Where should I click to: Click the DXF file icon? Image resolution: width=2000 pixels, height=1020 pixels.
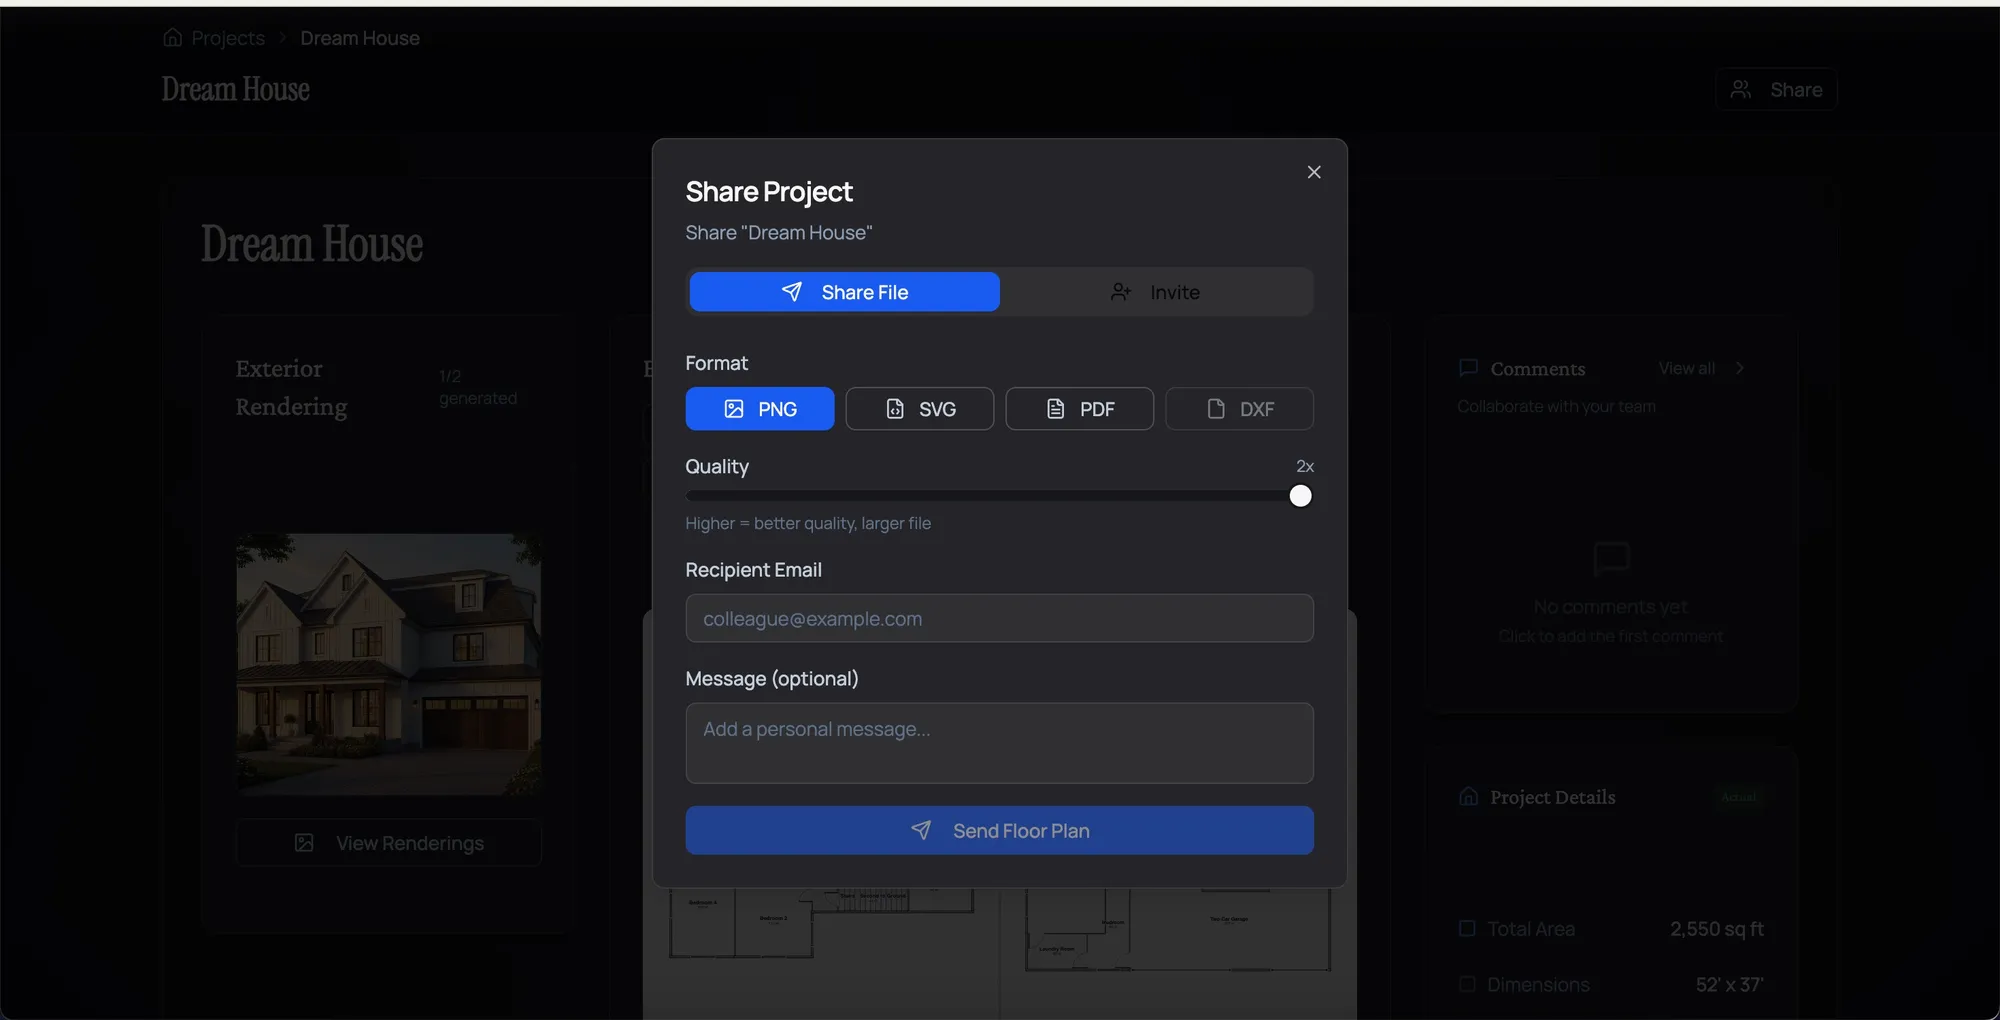point(1215,409)
